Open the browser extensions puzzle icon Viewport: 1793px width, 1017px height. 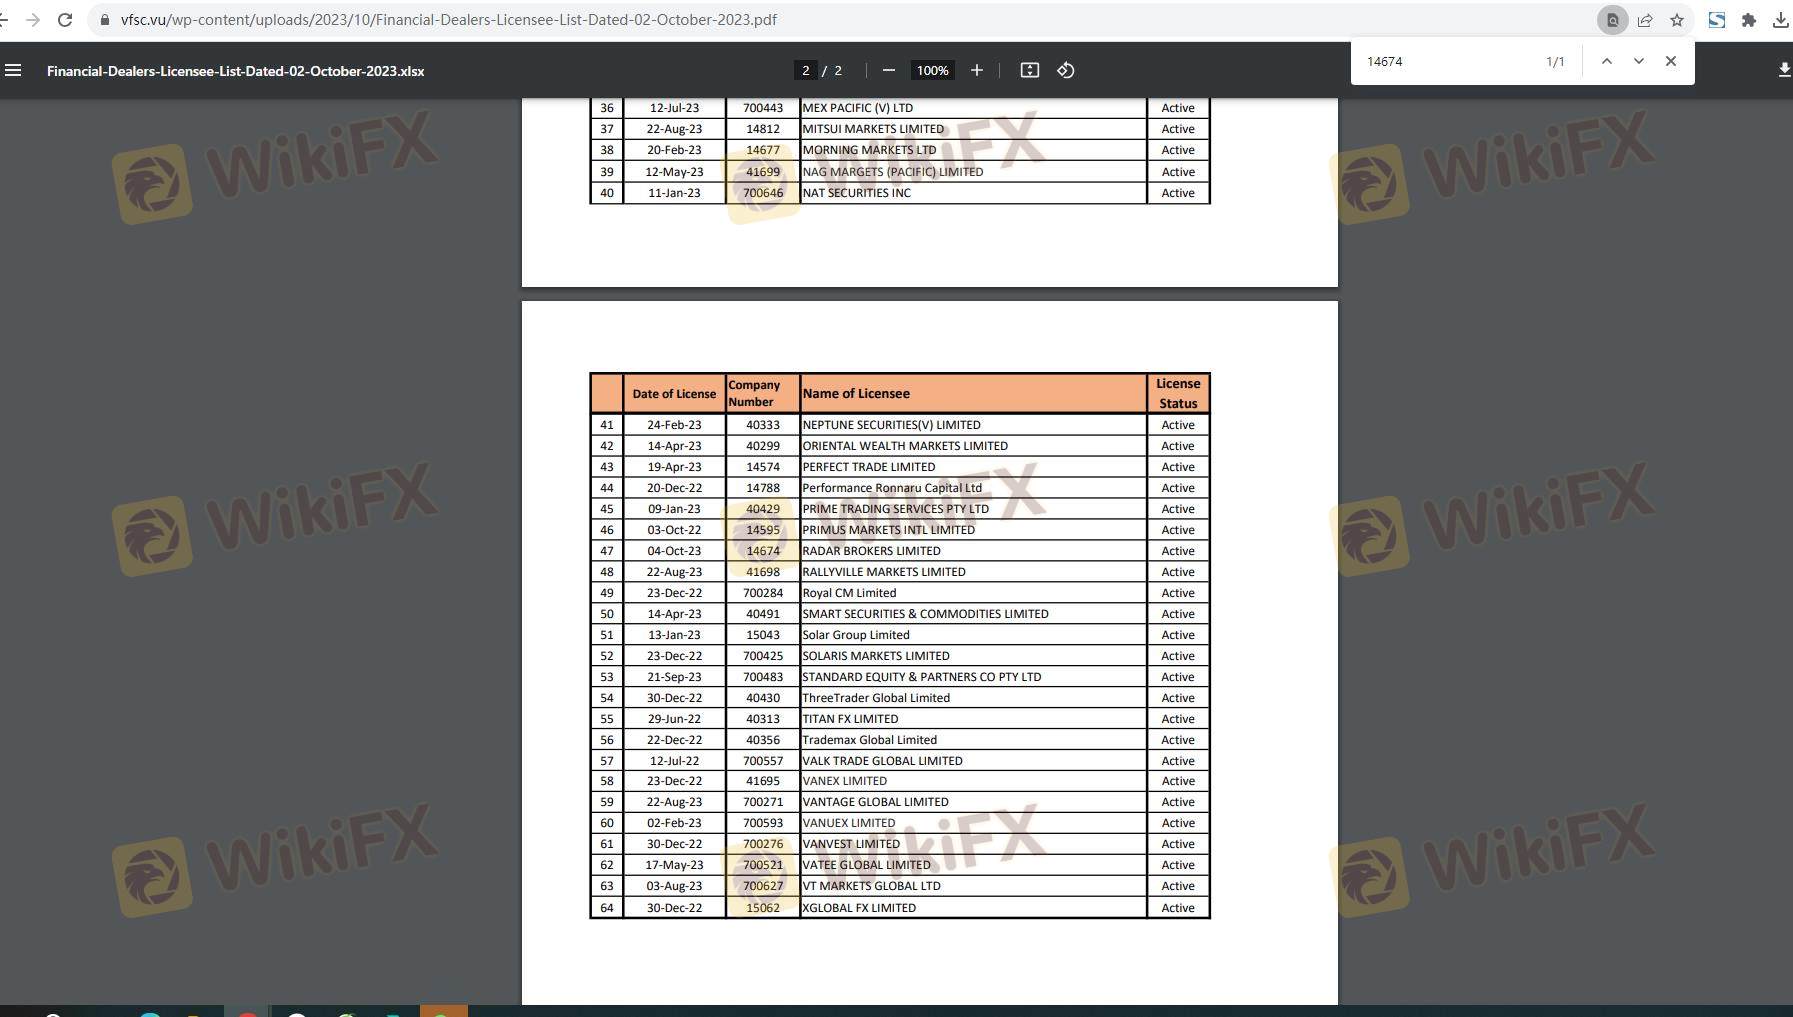point(1748,20)
